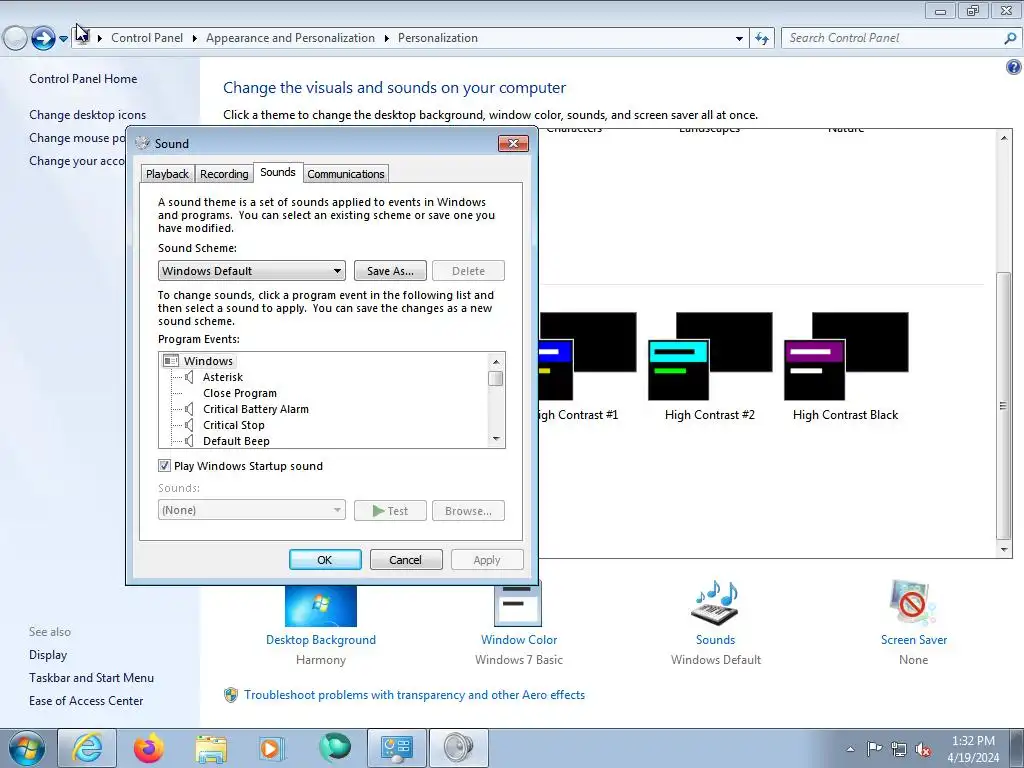This screenshot has width=1024, height=768.
Task: Click the Windows category icon in Program Events
Action: click(171, 360)
